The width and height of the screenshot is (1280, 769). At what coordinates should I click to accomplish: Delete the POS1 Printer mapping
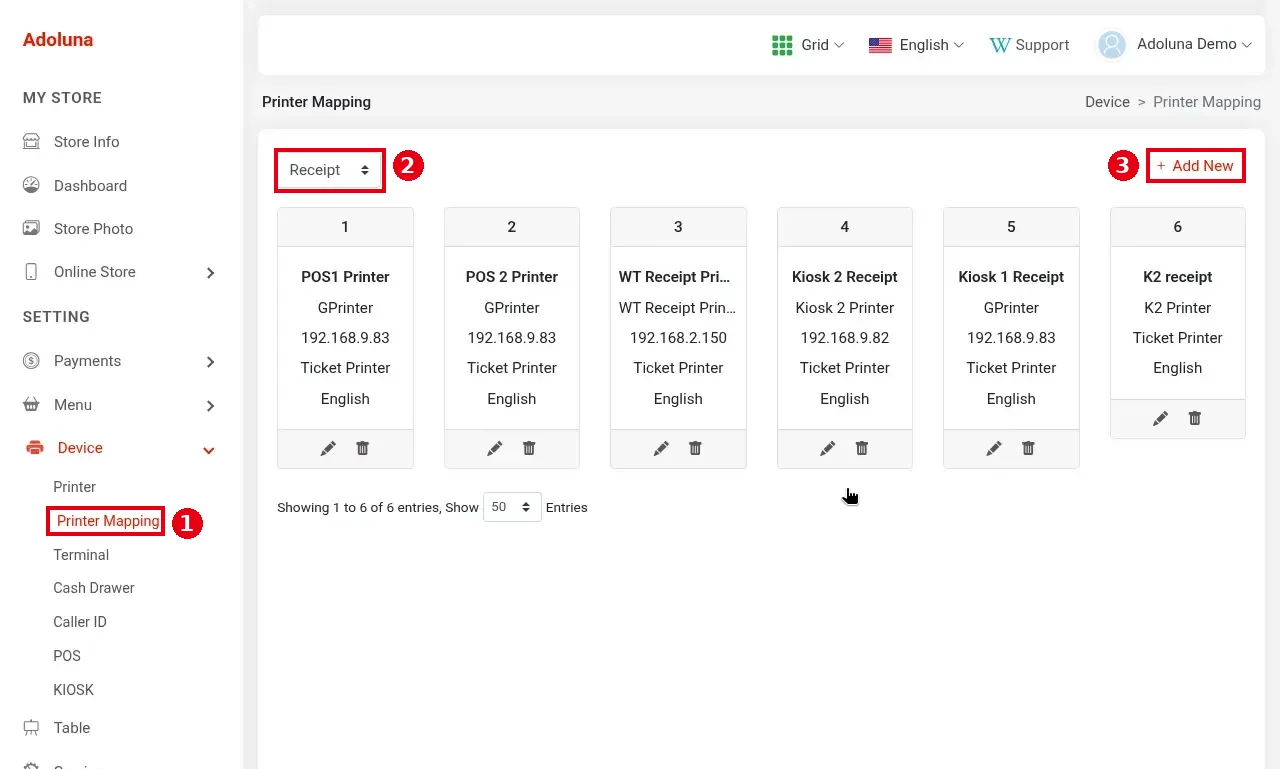pos(363,449)
